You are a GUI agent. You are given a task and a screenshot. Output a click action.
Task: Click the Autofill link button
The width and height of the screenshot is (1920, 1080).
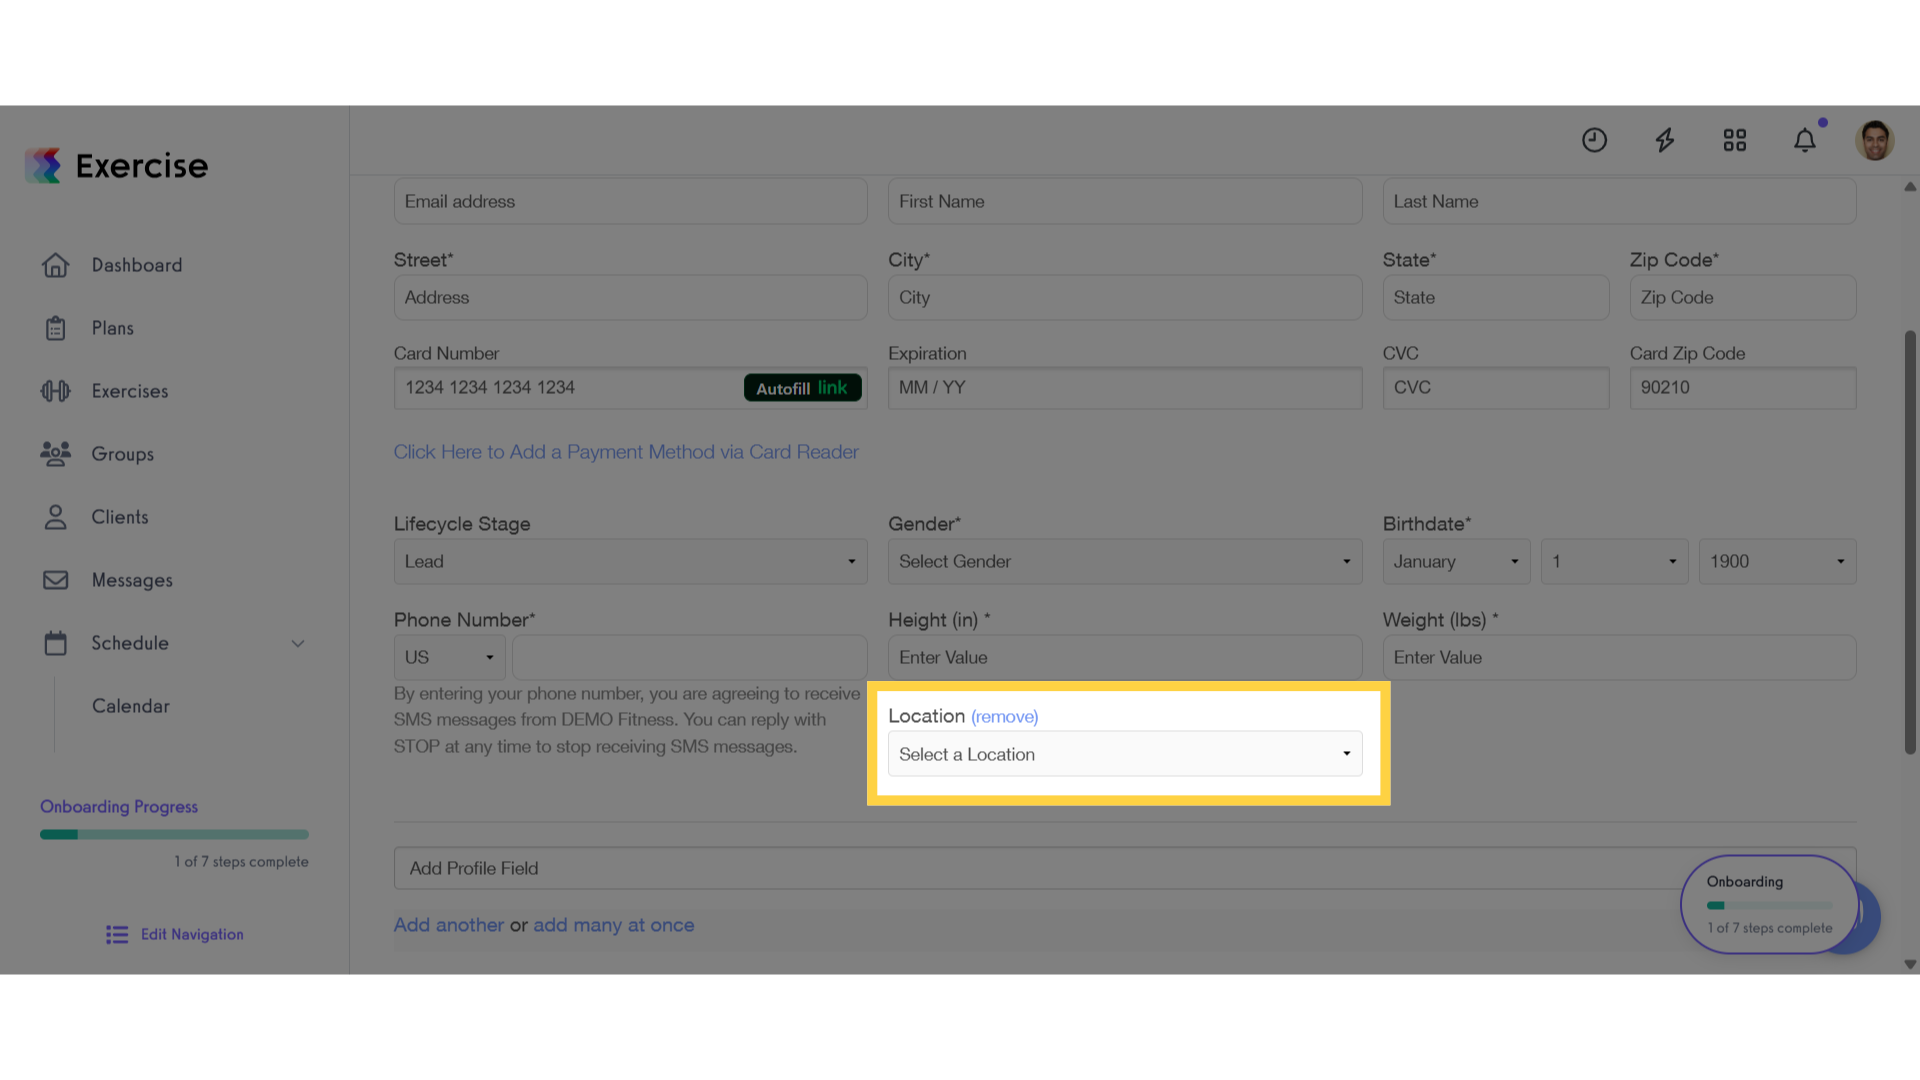coord(803,388)
